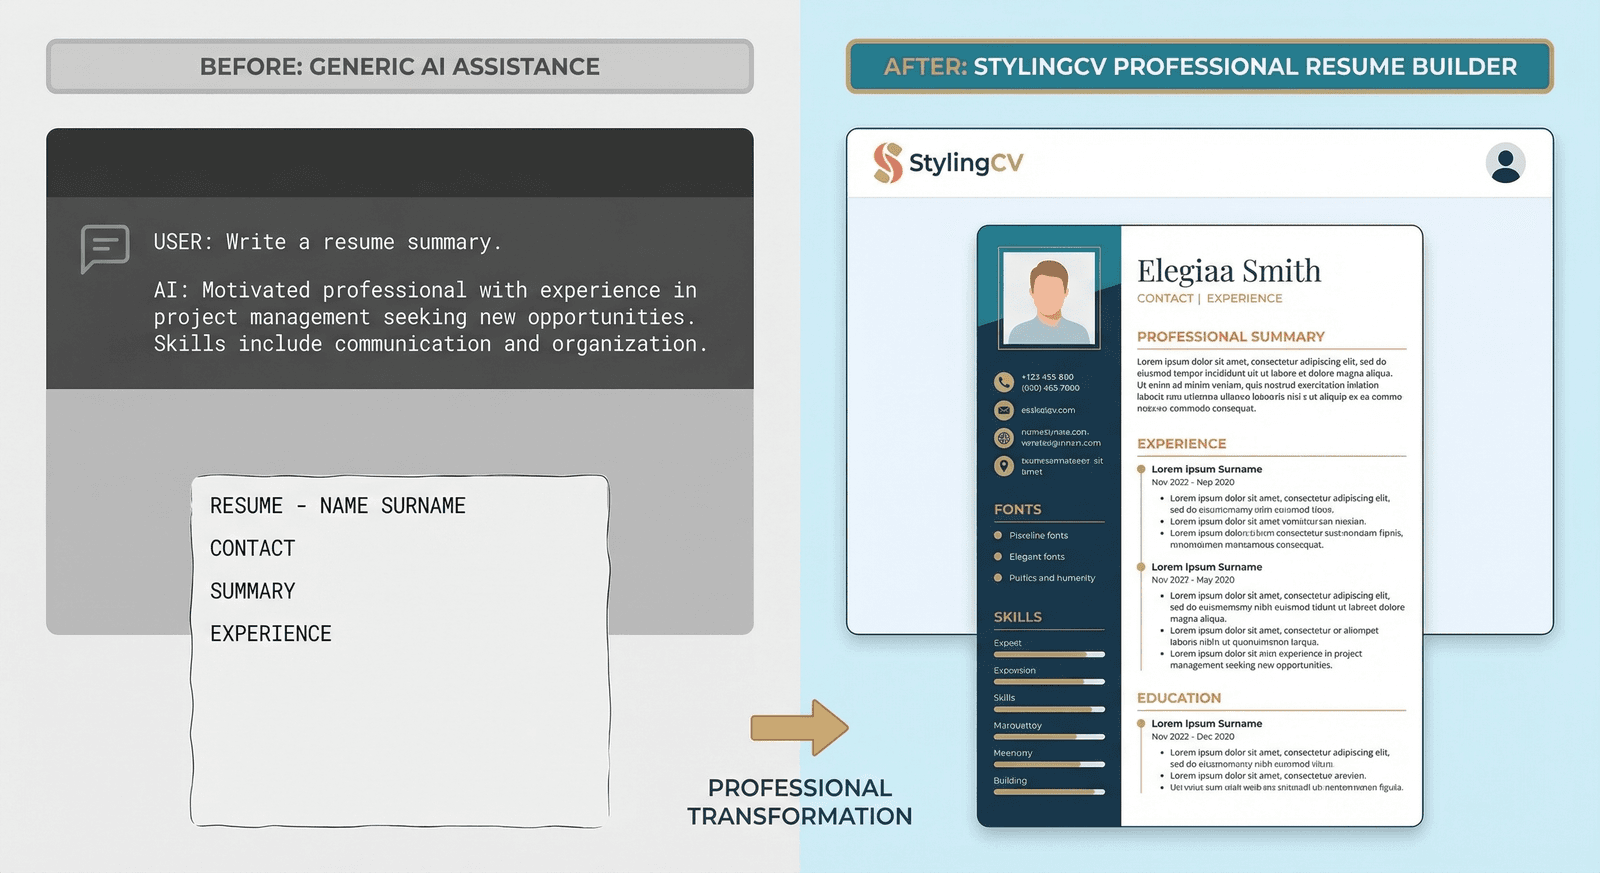The image size is (1600, 873).
Task: Click 'RESUME - NAME SURNAME' in plain document
Action: click(x=338, y=506)
